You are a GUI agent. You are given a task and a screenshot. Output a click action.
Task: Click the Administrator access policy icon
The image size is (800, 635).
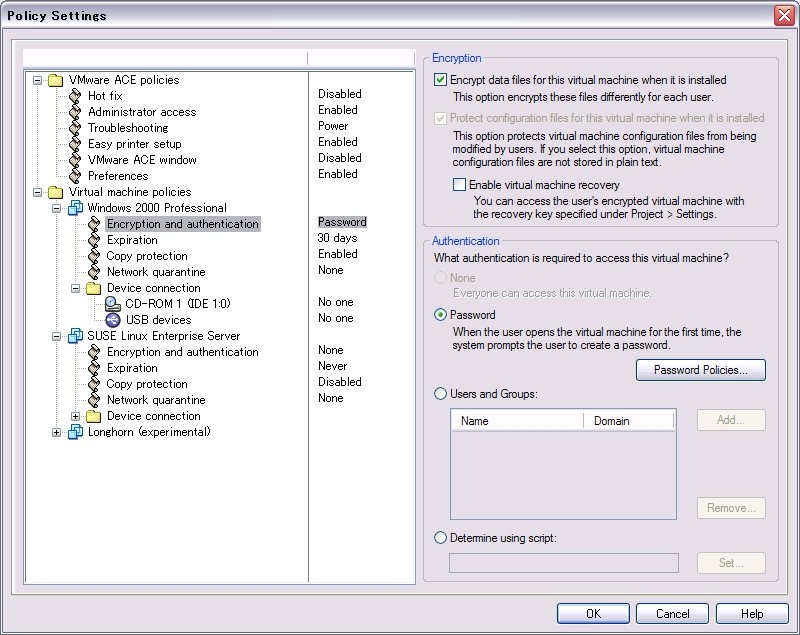tap(75, 112)
